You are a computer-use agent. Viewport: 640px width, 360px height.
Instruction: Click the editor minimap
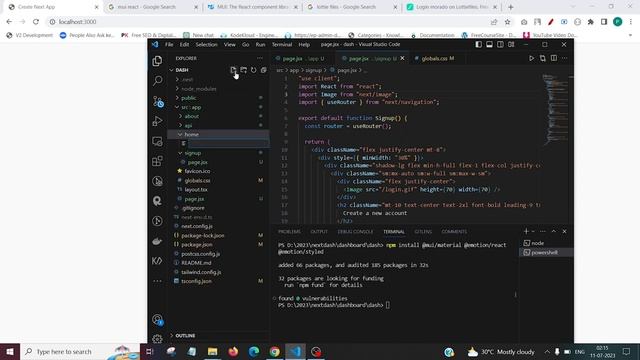coord(555,109)
